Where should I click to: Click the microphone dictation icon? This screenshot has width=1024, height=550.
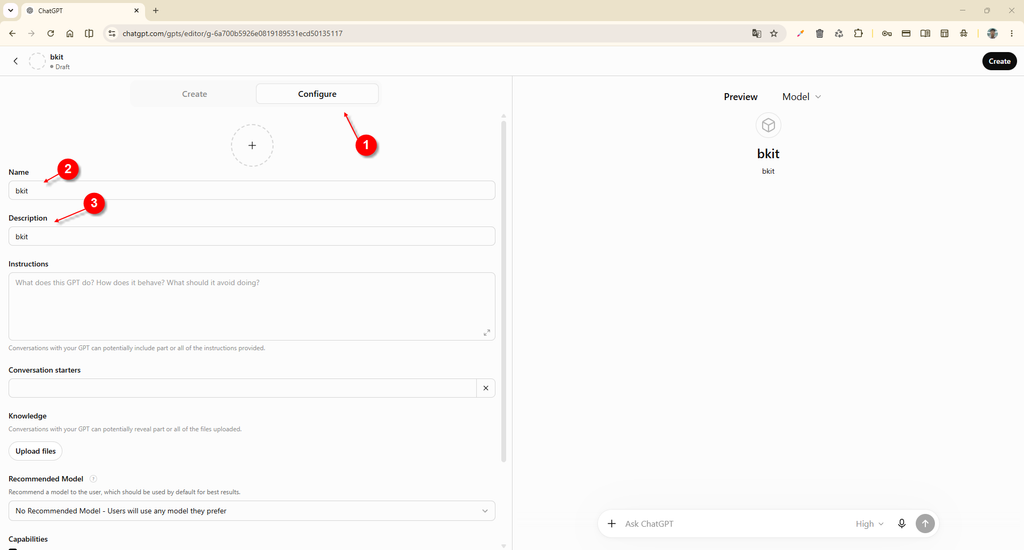902,523
